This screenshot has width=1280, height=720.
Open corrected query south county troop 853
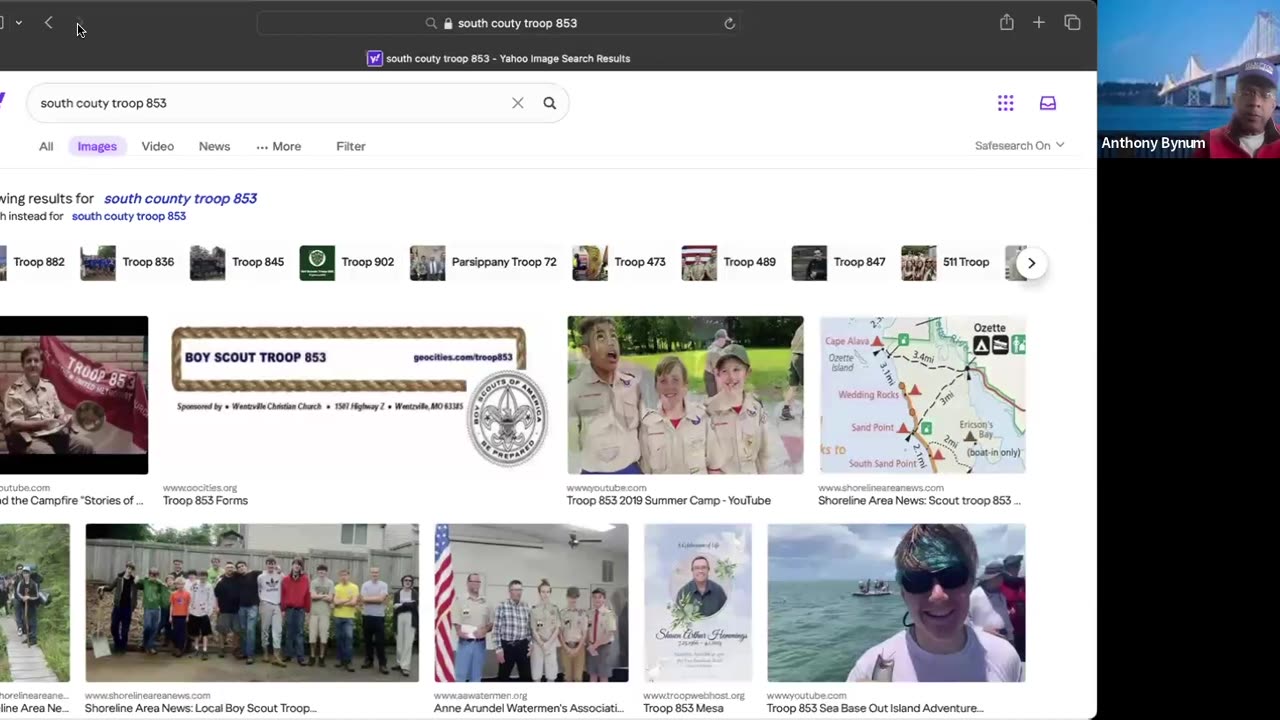(x=180, y=198)
